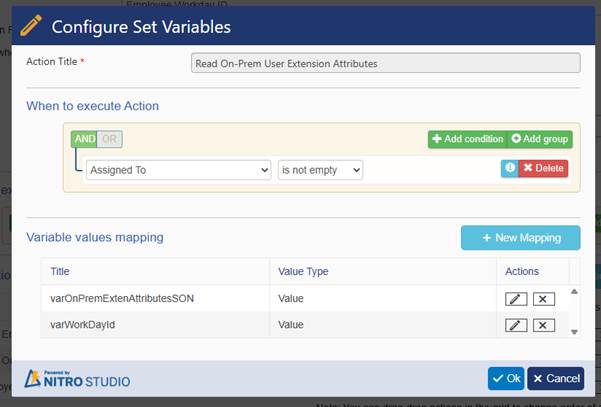601x407 pixels.
Task: Create a New Mapping
Action: (x=520, y=237)
